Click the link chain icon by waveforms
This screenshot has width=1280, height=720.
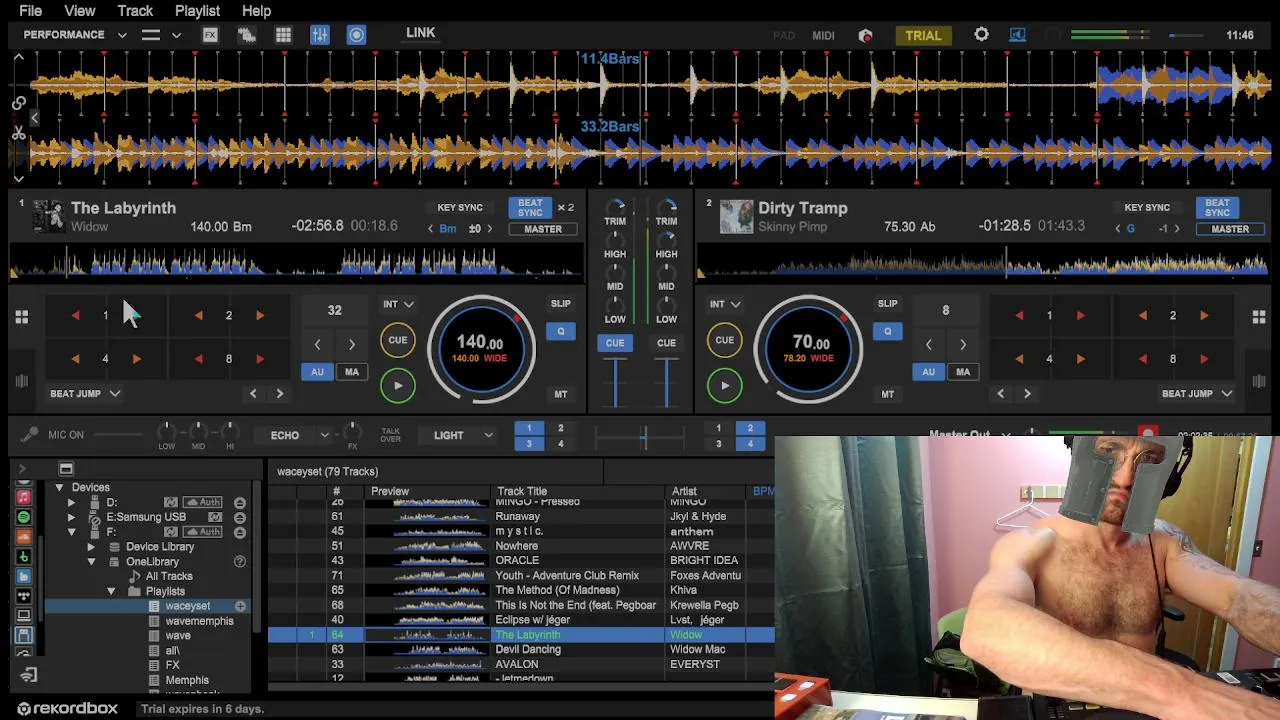pyautogui.click(x=18, y=102)
